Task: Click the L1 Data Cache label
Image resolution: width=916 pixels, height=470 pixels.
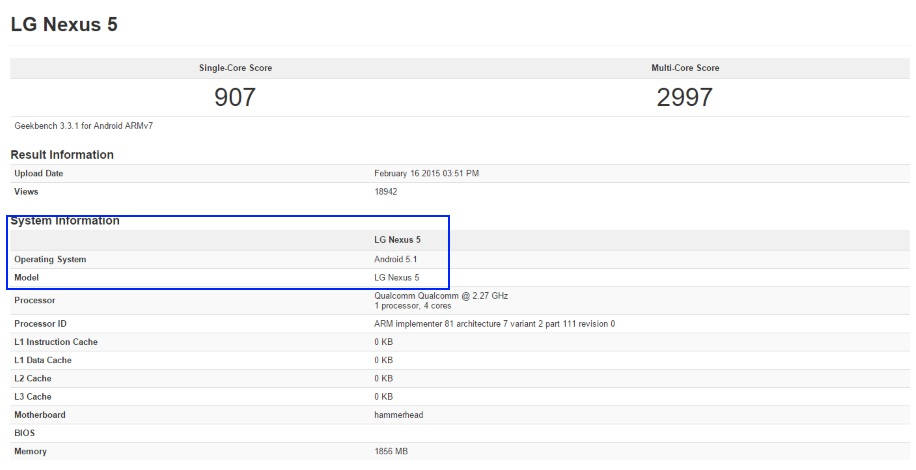Action: 43,360
